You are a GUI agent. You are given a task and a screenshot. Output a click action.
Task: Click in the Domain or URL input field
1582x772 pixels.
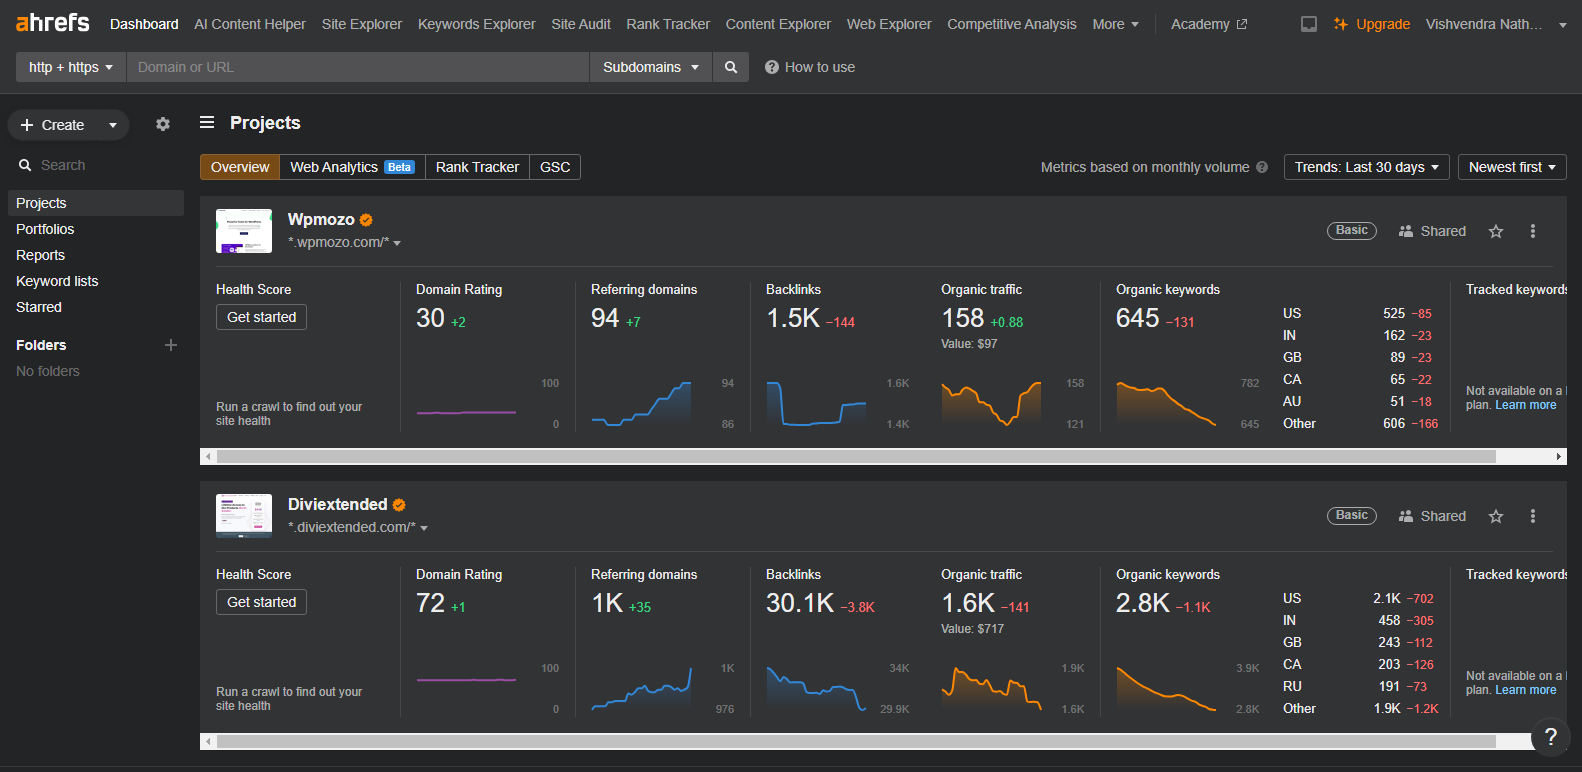(358, 67)
